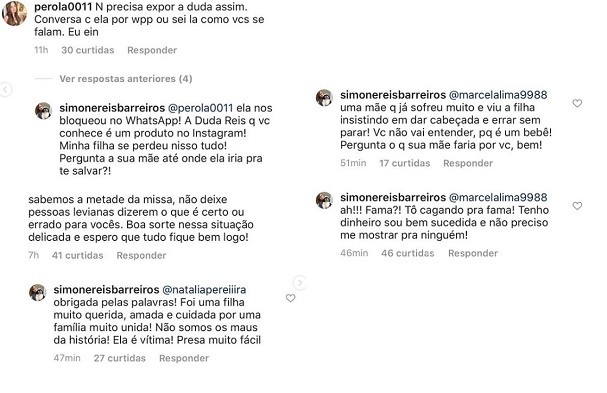View the '46 curtidas' likes list
This screenshot has width=607, height=393.
pos(408,253)
